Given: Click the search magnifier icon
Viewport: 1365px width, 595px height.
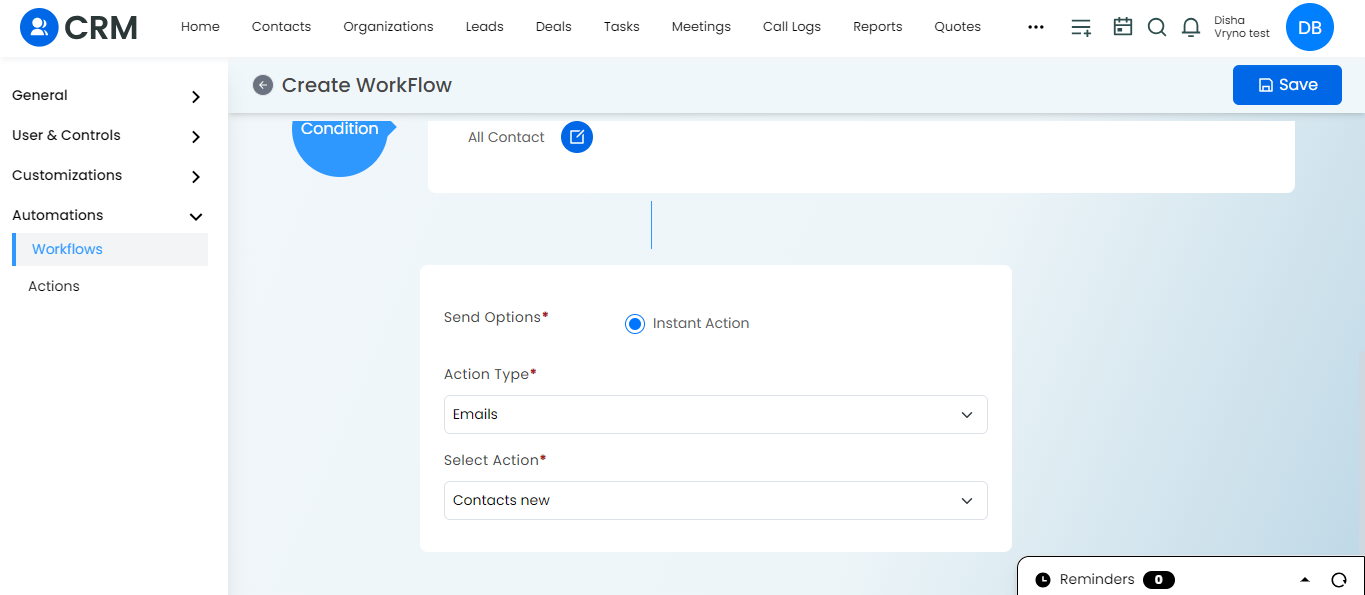Looking at the screenshot, I should coord(1157,27).
